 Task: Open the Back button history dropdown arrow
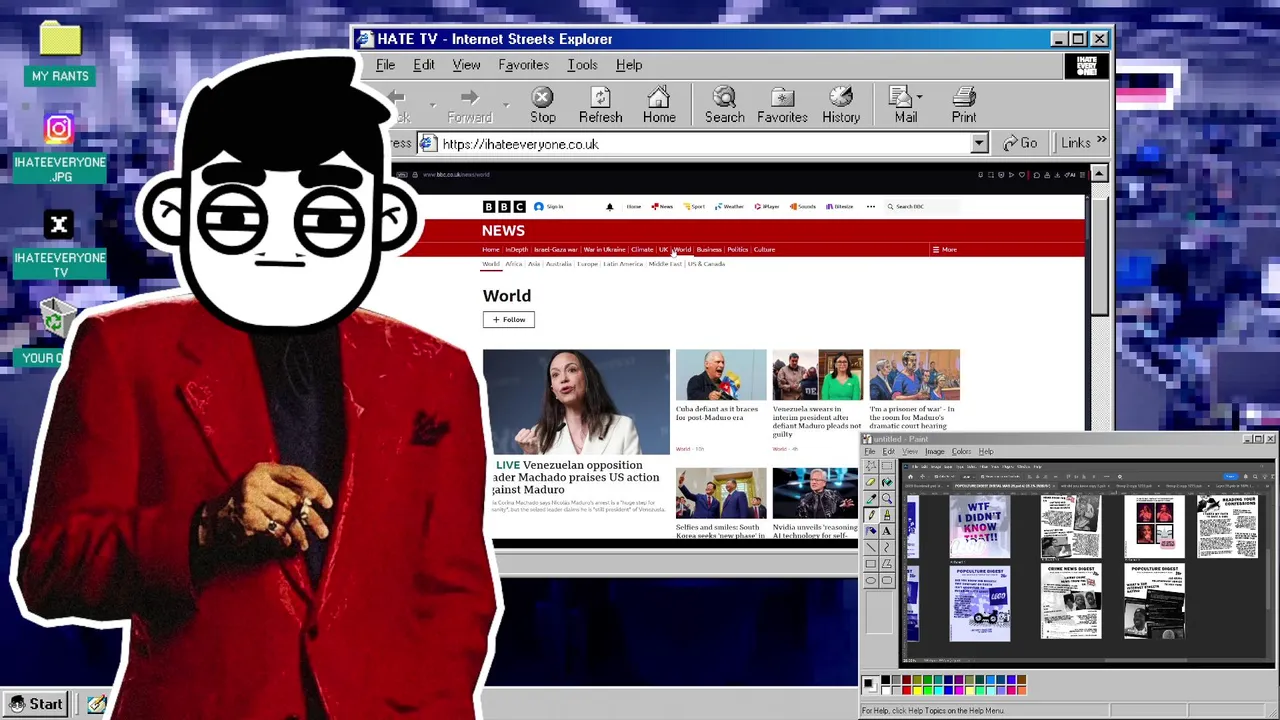click(x=432, y=104)
